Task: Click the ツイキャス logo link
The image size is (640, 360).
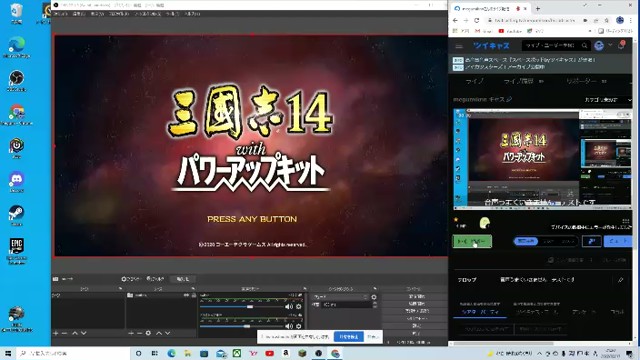Action: coord(491,46)
